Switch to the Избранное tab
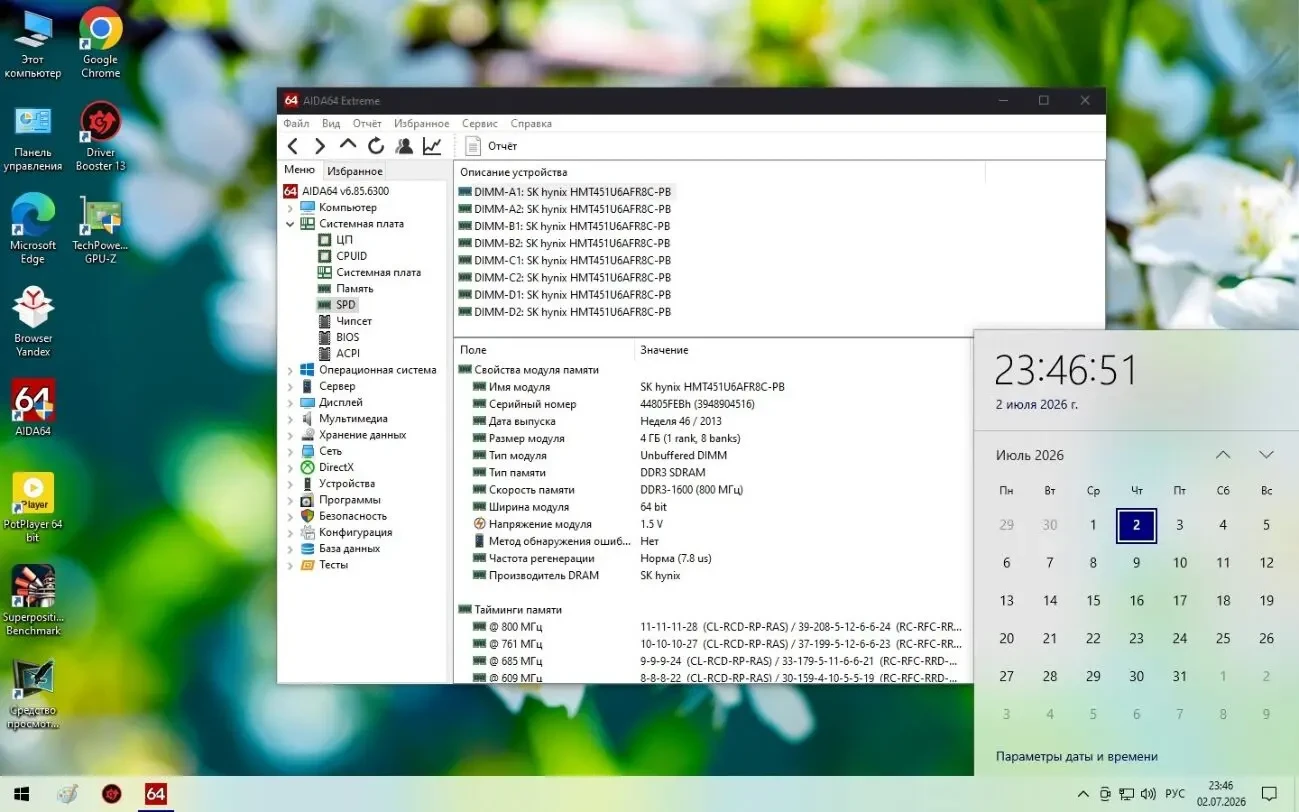1299x812 pixels. (355, 171)
